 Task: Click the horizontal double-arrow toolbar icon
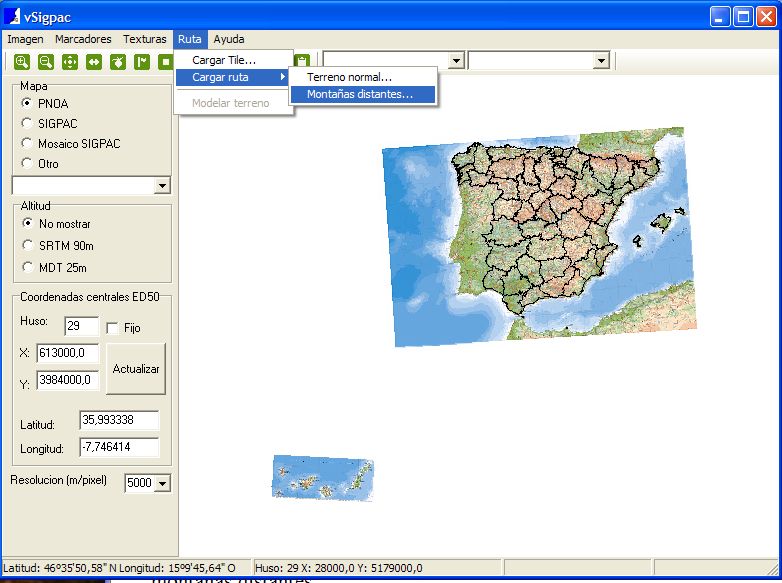tap(94, 62)
